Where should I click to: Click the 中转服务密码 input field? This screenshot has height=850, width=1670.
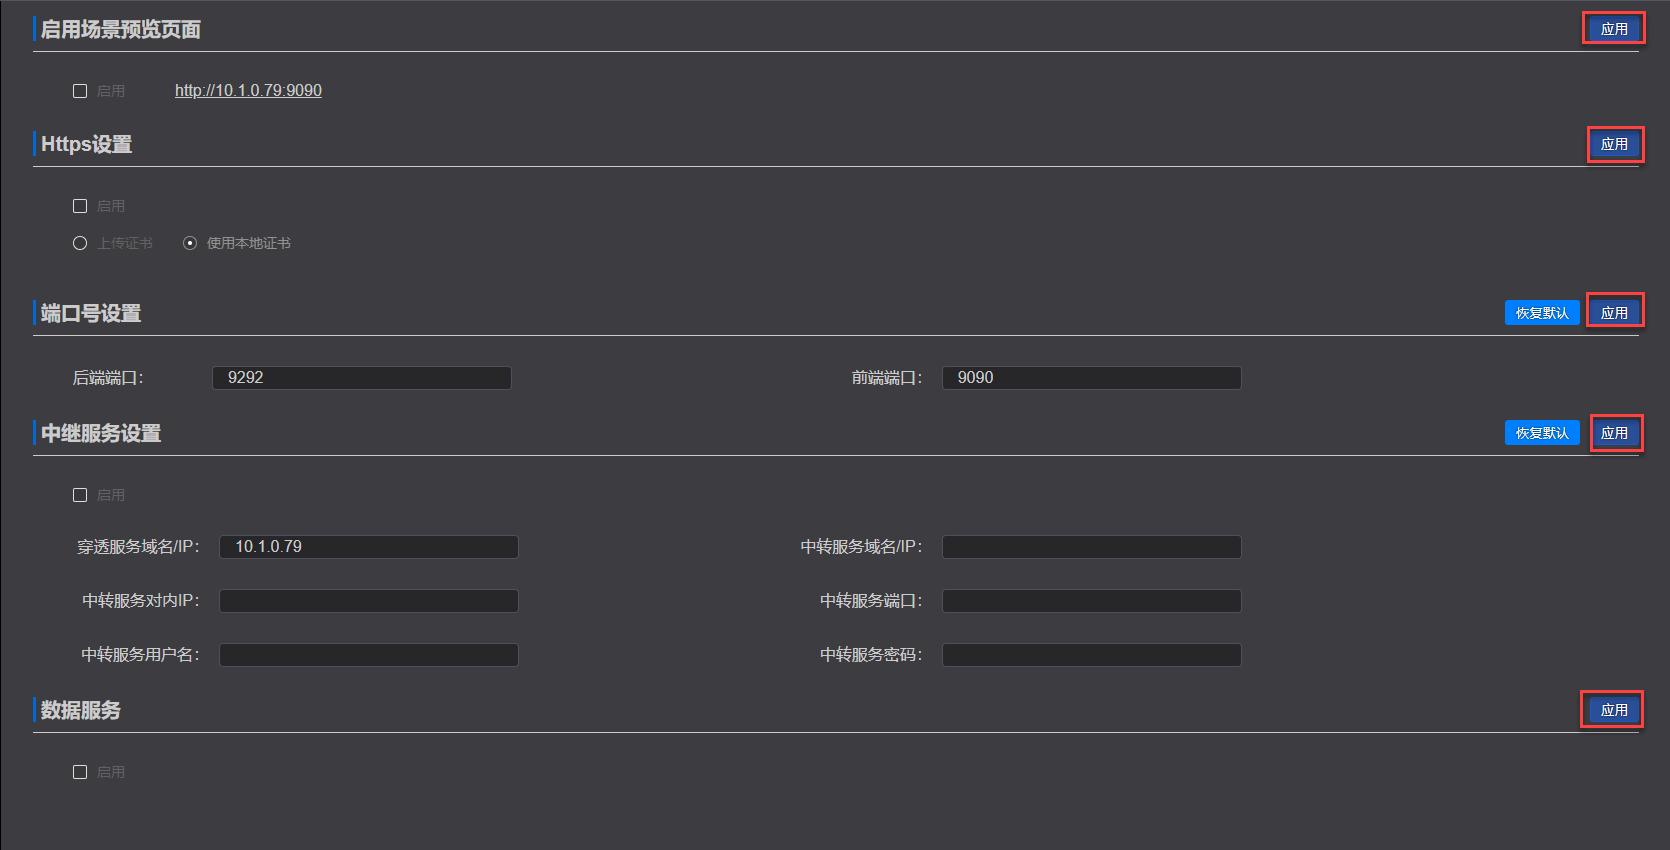coord(1091,655)
